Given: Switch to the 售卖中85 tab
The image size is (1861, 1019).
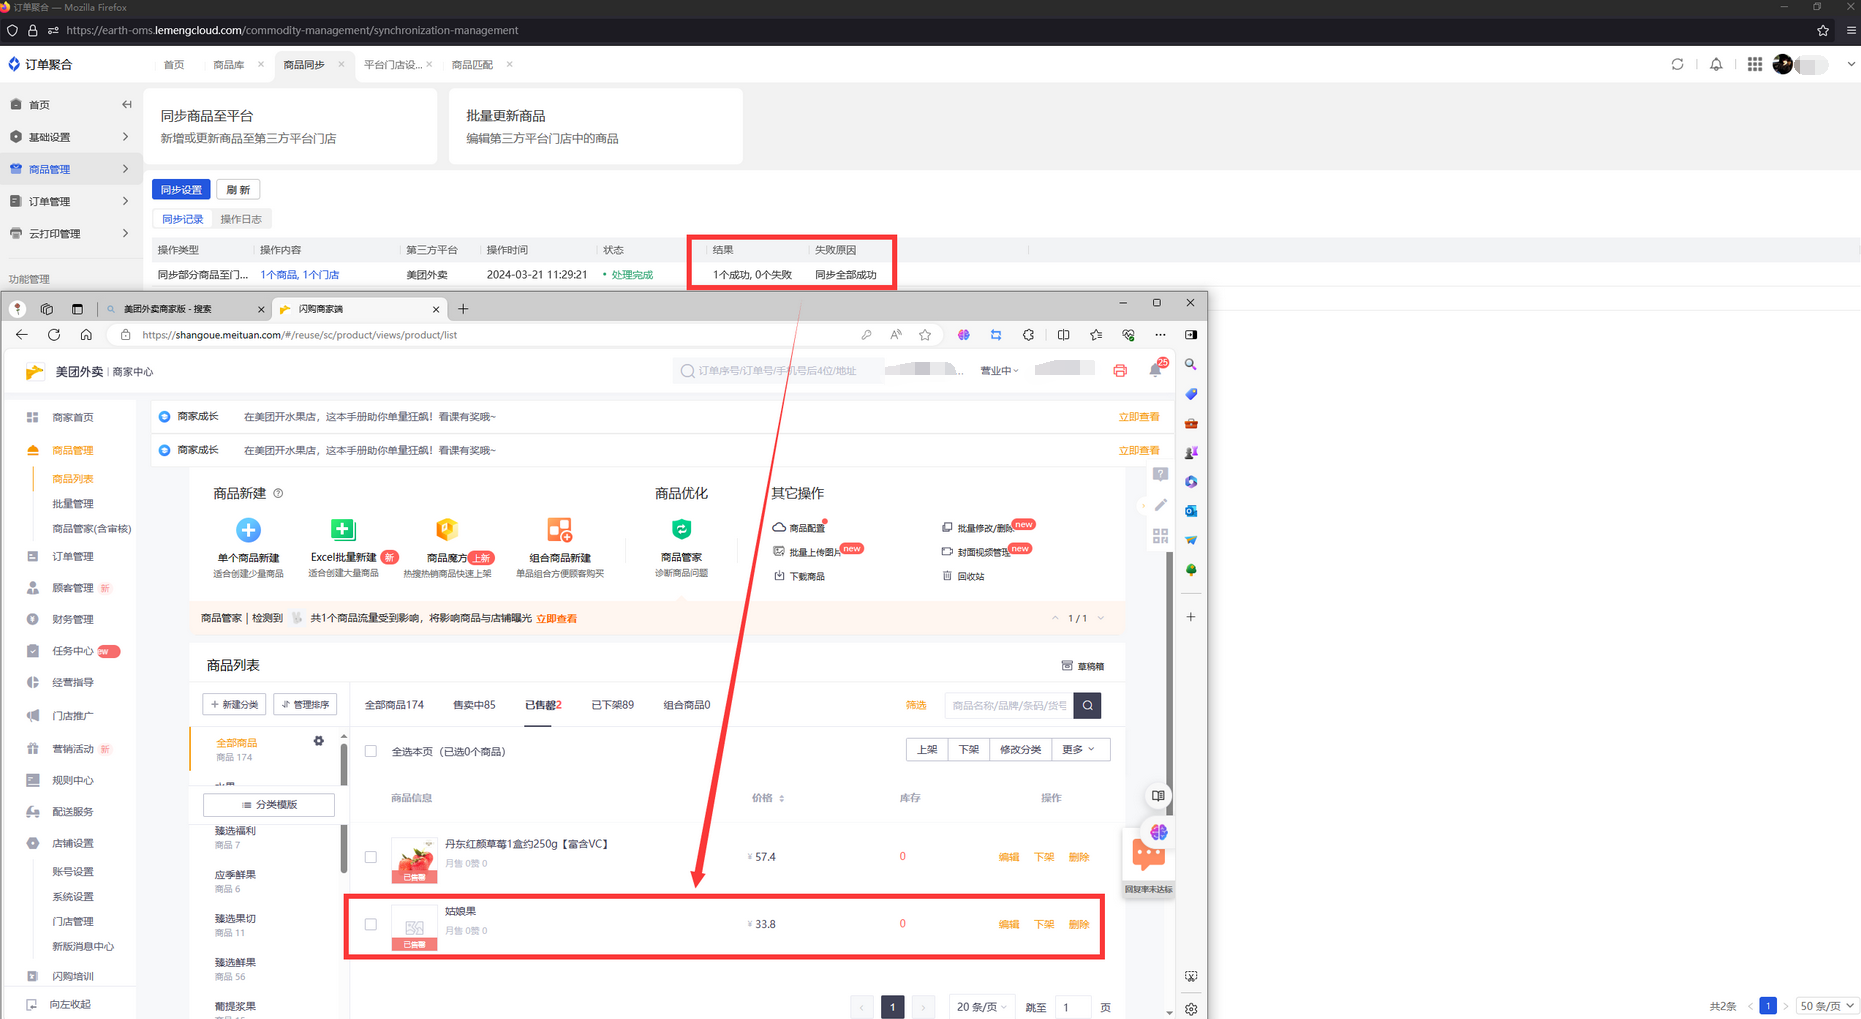Looking at the screenshot, I should tap(474, 705).
